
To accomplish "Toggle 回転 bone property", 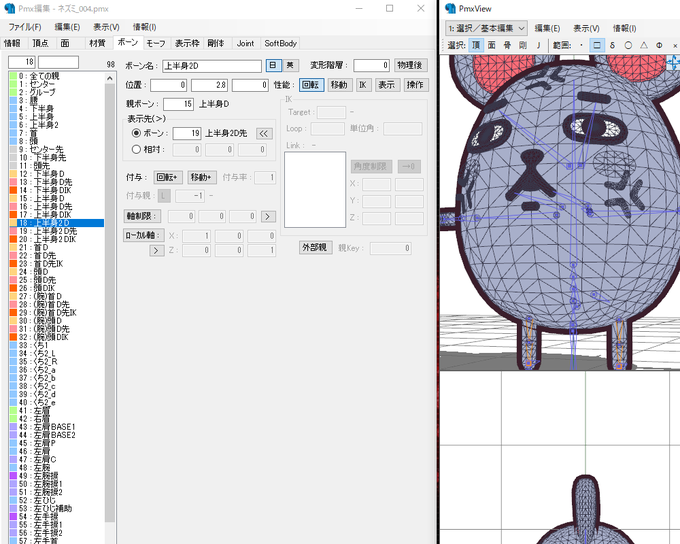I will (x=311, y=85).
